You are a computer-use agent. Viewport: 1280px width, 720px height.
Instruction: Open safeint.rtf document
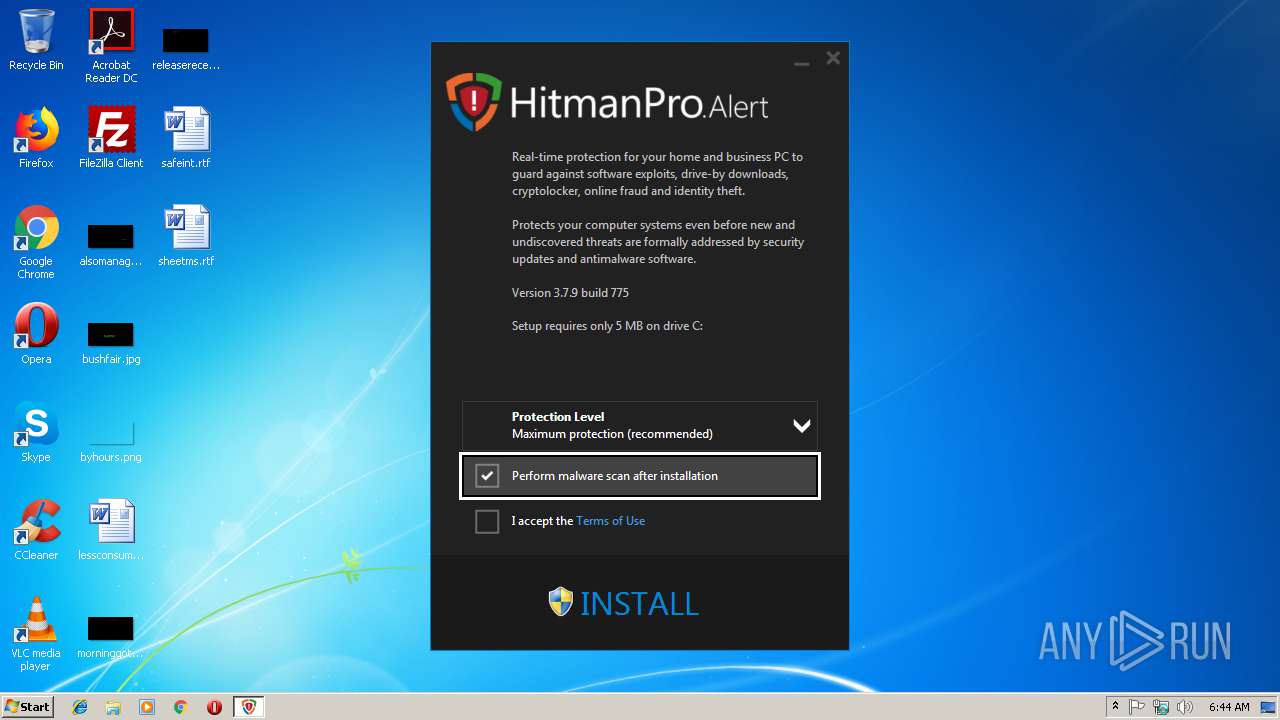186,138
